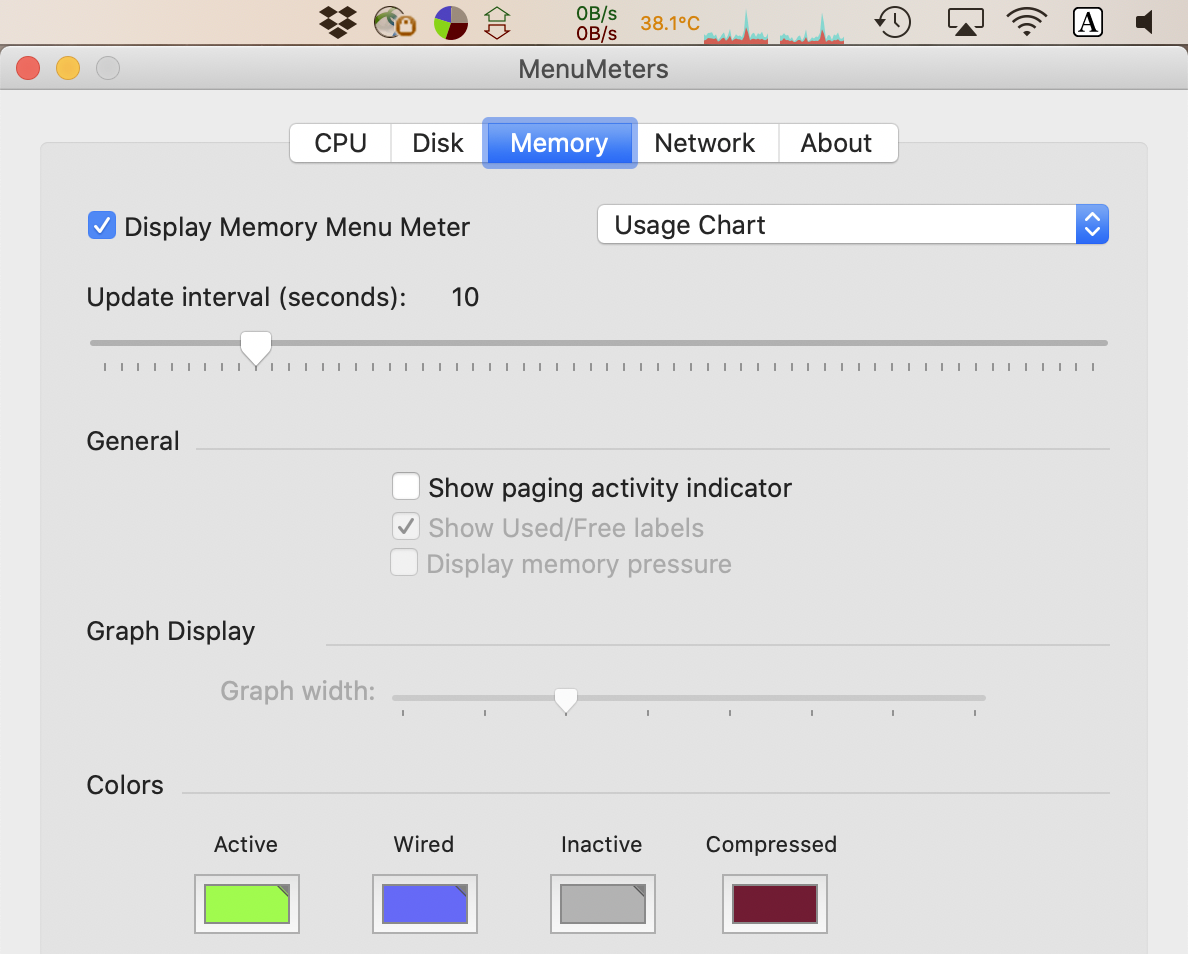The height and width of the screenshot is (954, 1188).
Task: Open the Active color well
Action: pos(247,904)
